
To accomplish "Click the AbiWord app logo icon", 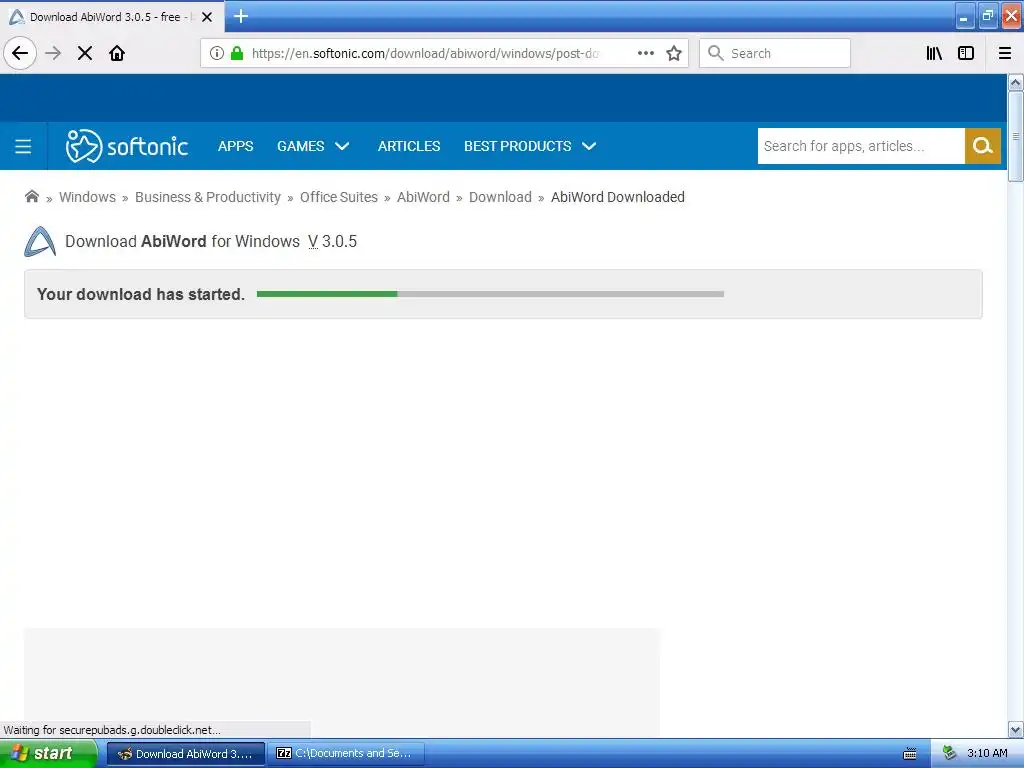I will pyautogui.click(x=40, y=242).
